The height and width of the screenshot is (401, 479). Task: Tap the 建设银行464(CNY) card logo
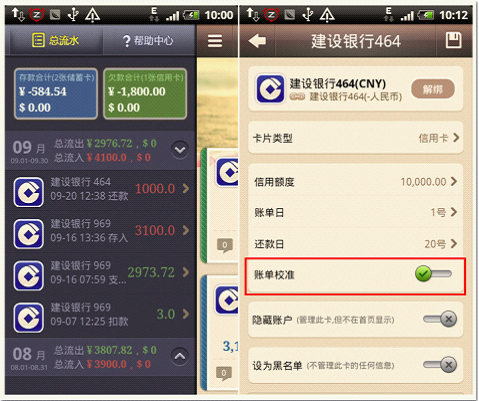tap(270, 89)
